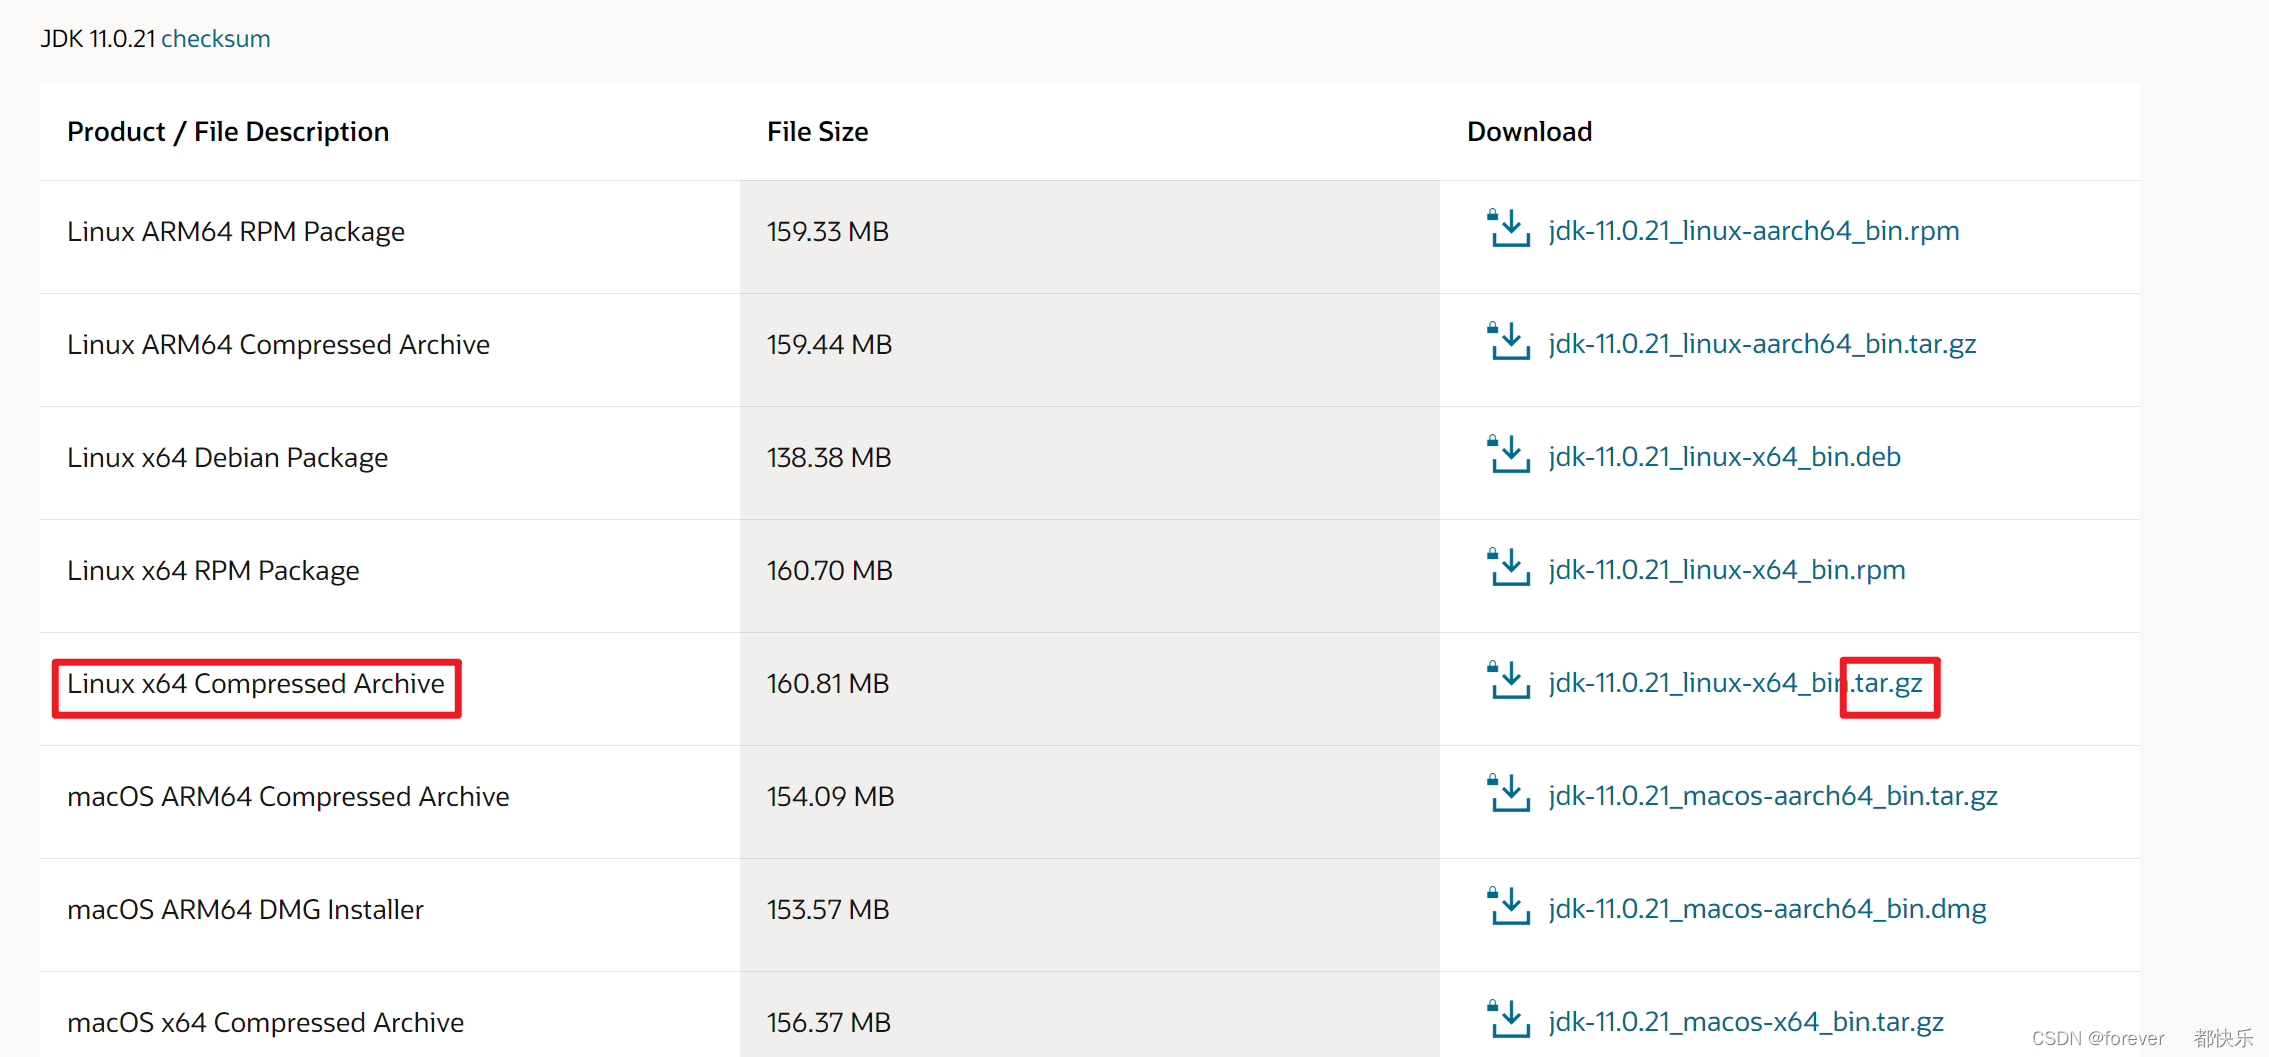Download jdk-11.0.21_linux-aarch64_bin.rpm link
Viewport: 2269px width, 1057px height.
pyautogui.click(x=1754, y=231)
